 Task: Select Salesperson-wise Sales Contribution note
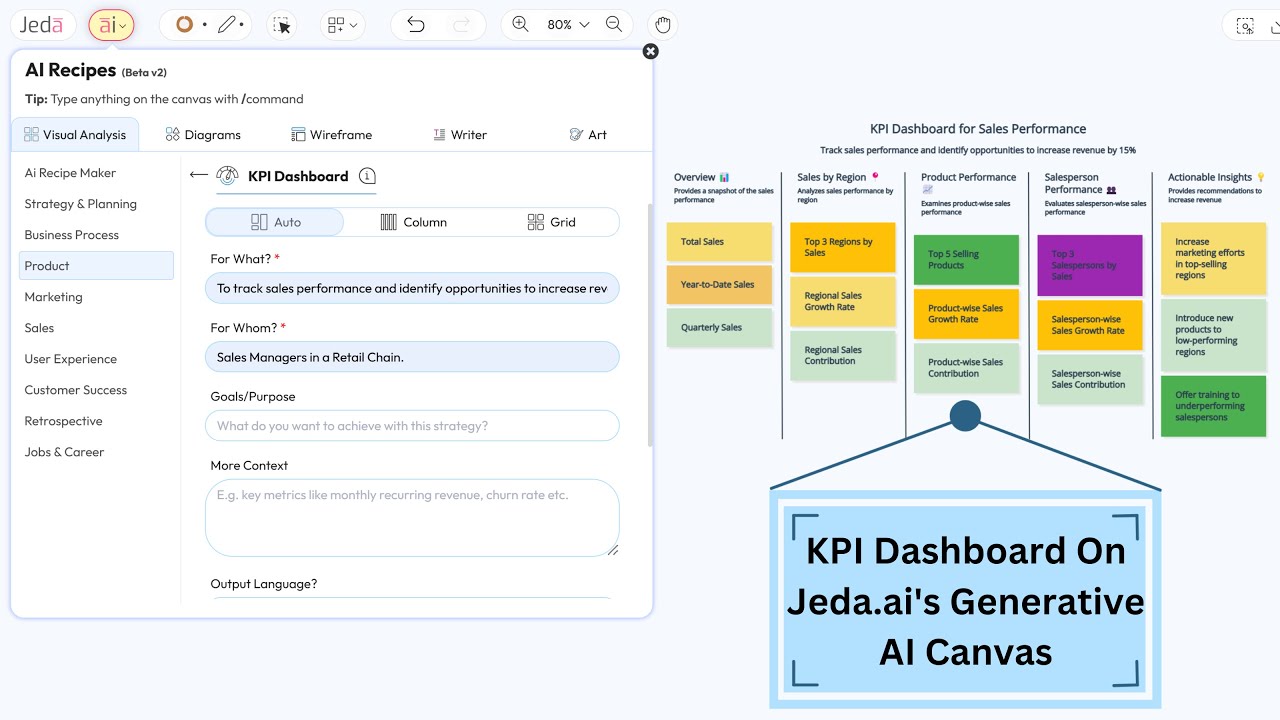point(1090,379)
